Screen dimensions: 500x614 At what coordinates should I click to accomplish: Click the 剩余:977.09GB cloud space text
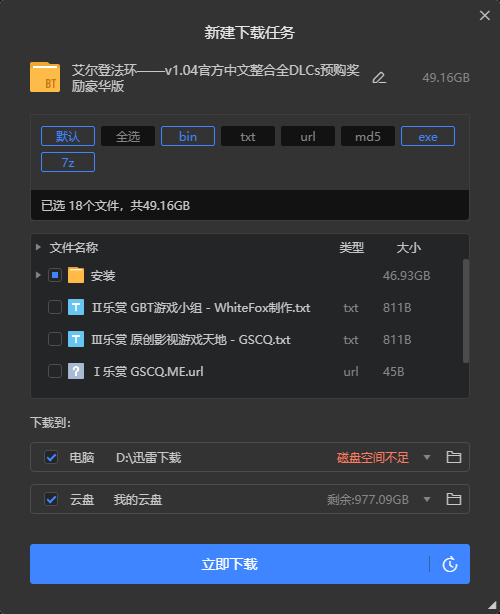coord(368,500)
